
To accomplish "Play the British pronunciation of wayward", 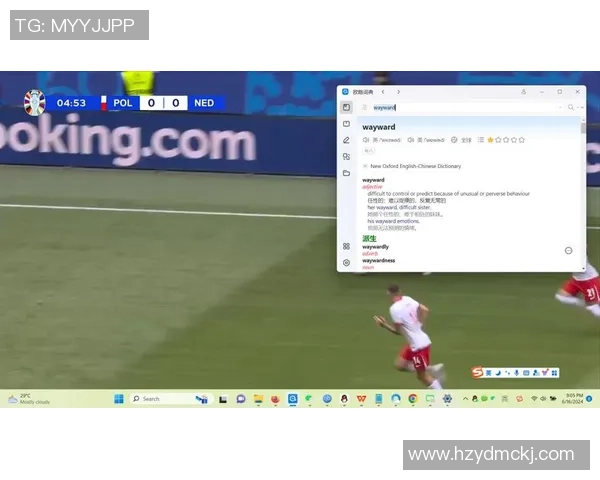I will pos(367,140).
